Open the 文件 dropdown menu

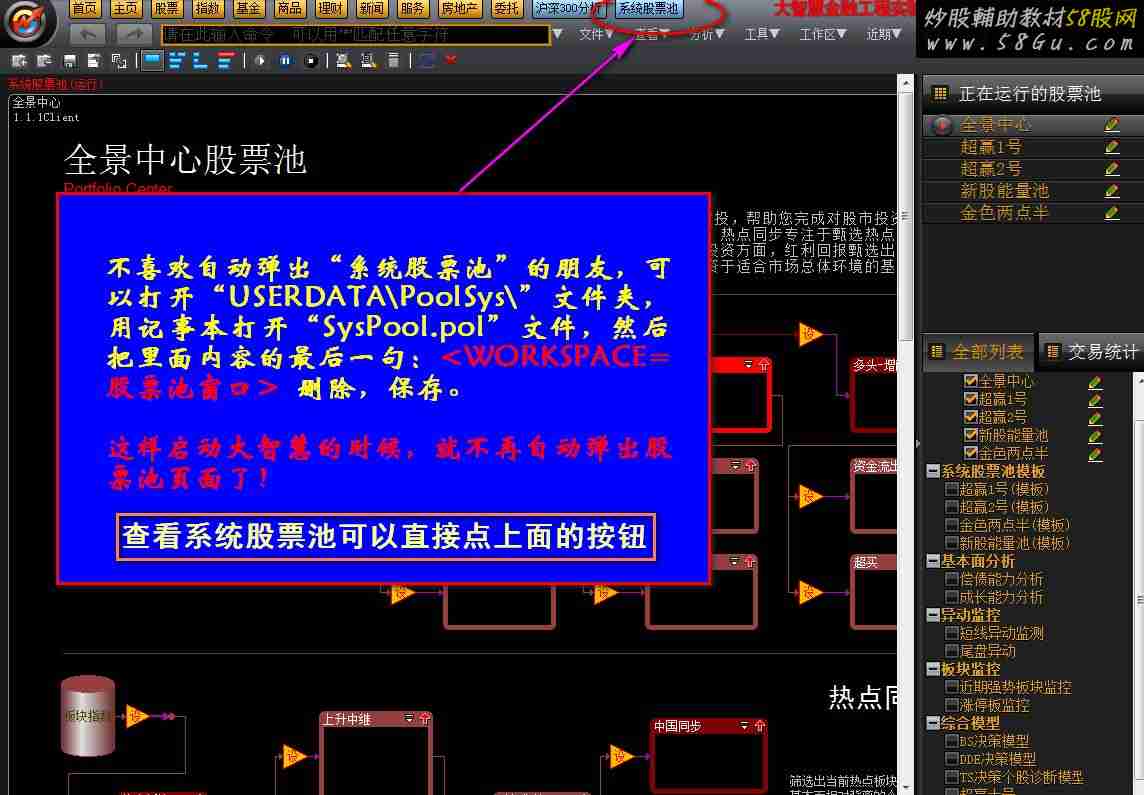pos(596,34)
